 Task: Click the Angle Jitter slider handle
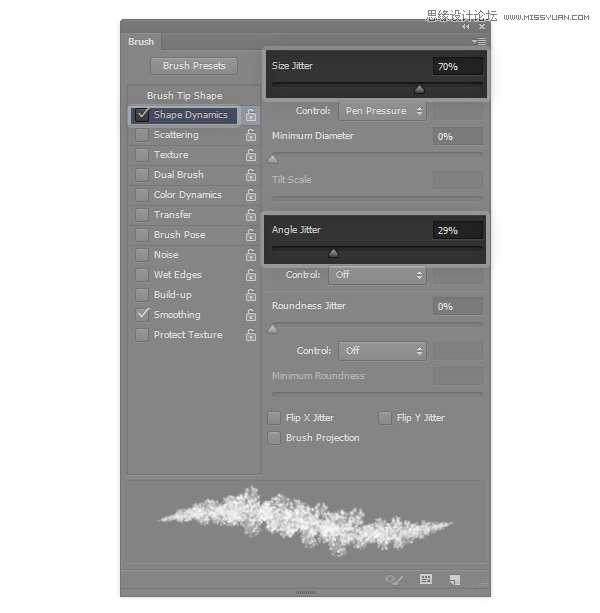tap(333, 253)
